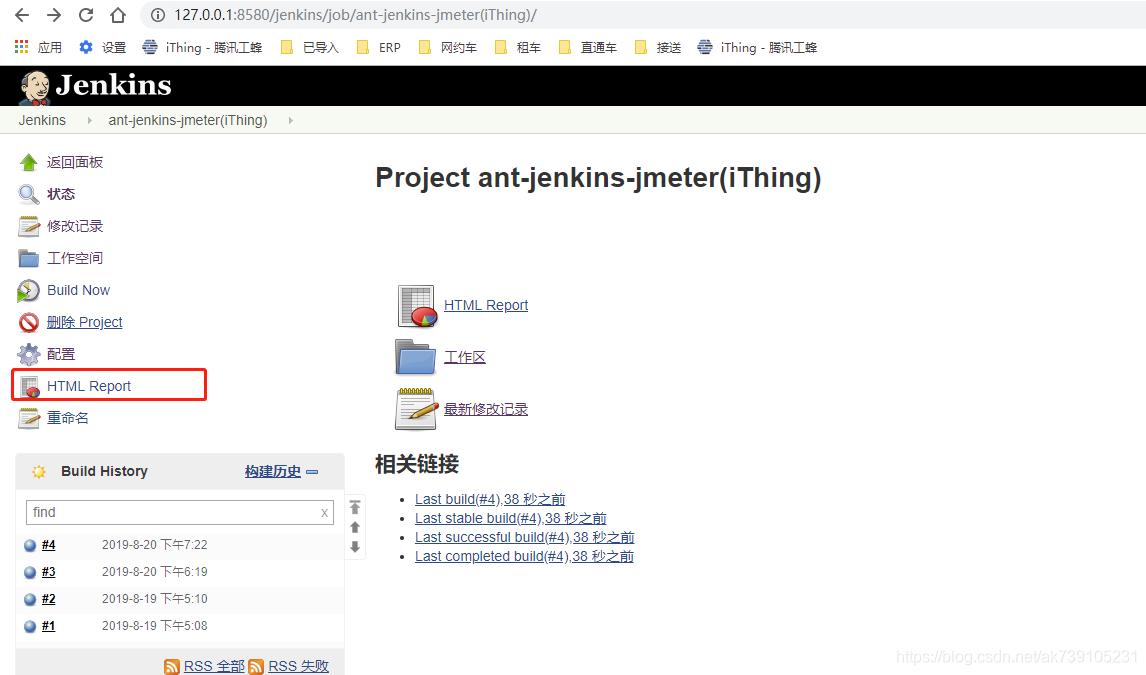This screenshot has height=675, width=1146.
Task: Open the 设置 bookmark
Action: 102,47
